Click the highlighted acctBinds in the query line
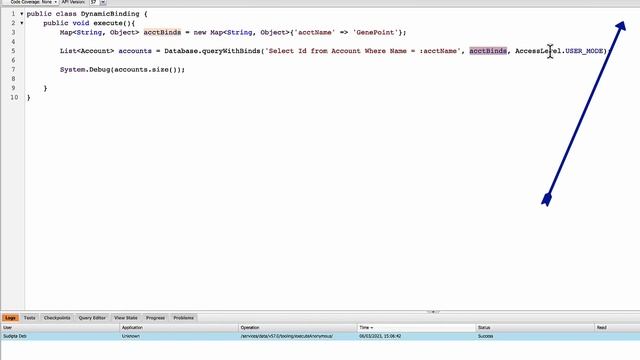Image resolution: width=640 pixels, height=360 pixels. (x=488, y=51)
